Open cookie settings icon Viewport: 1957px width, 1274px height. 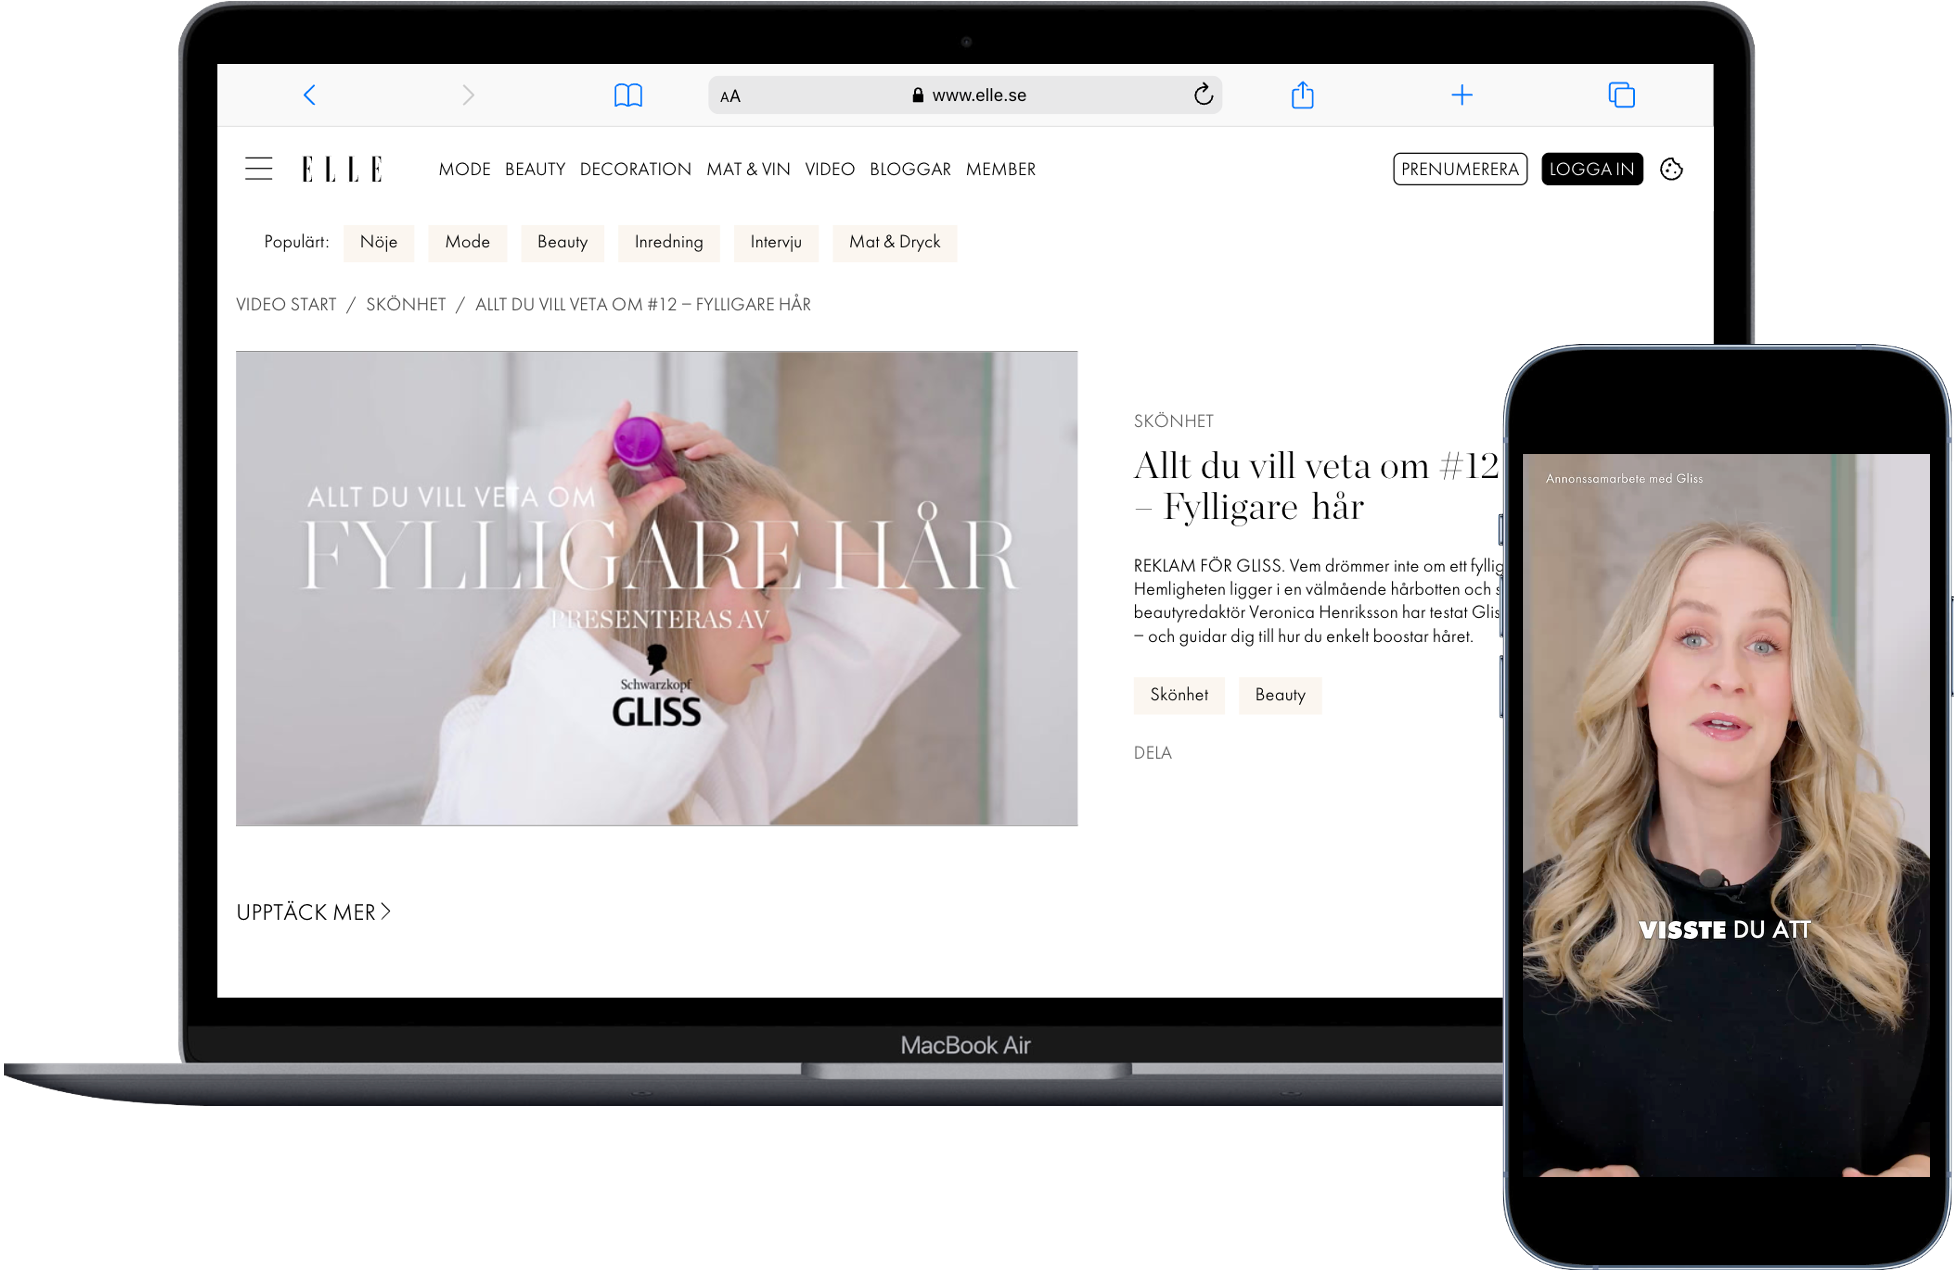[1671, 169]
